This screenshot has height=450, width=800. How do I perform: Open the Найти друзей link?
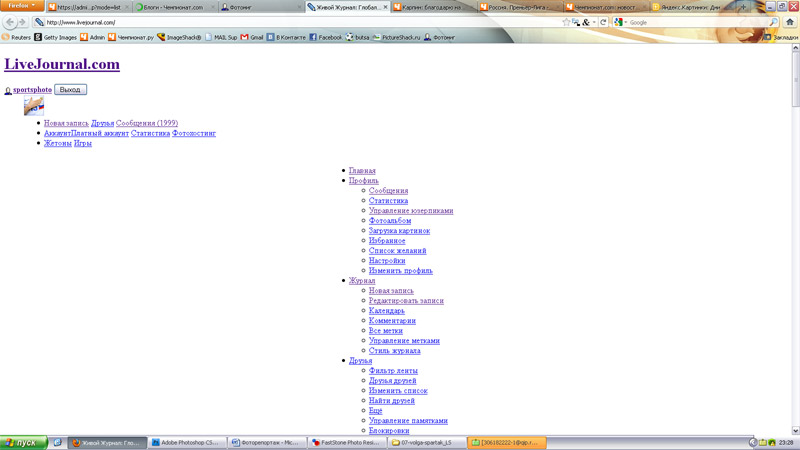(x=392, y=401)
